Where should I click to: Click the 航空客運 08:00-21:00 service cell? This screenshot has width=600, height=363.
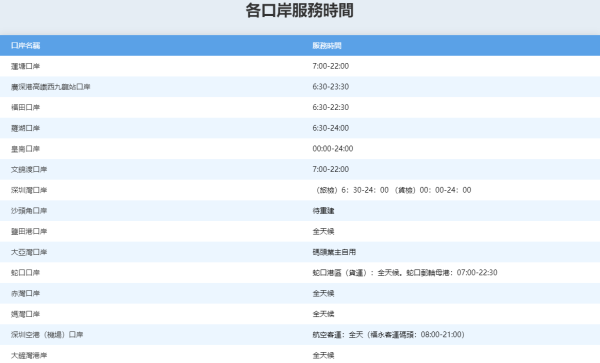[x=388, y=335]
